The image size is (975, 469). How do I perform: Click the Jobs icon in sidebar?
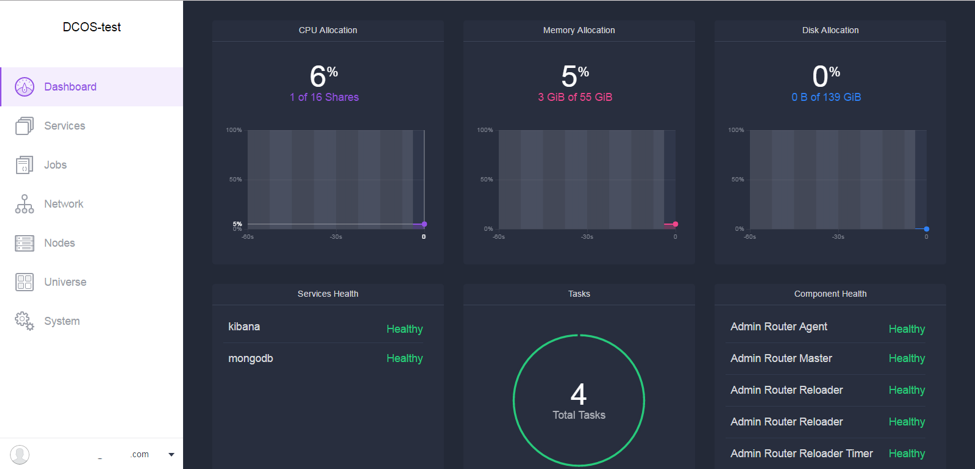tap(25, 165)
